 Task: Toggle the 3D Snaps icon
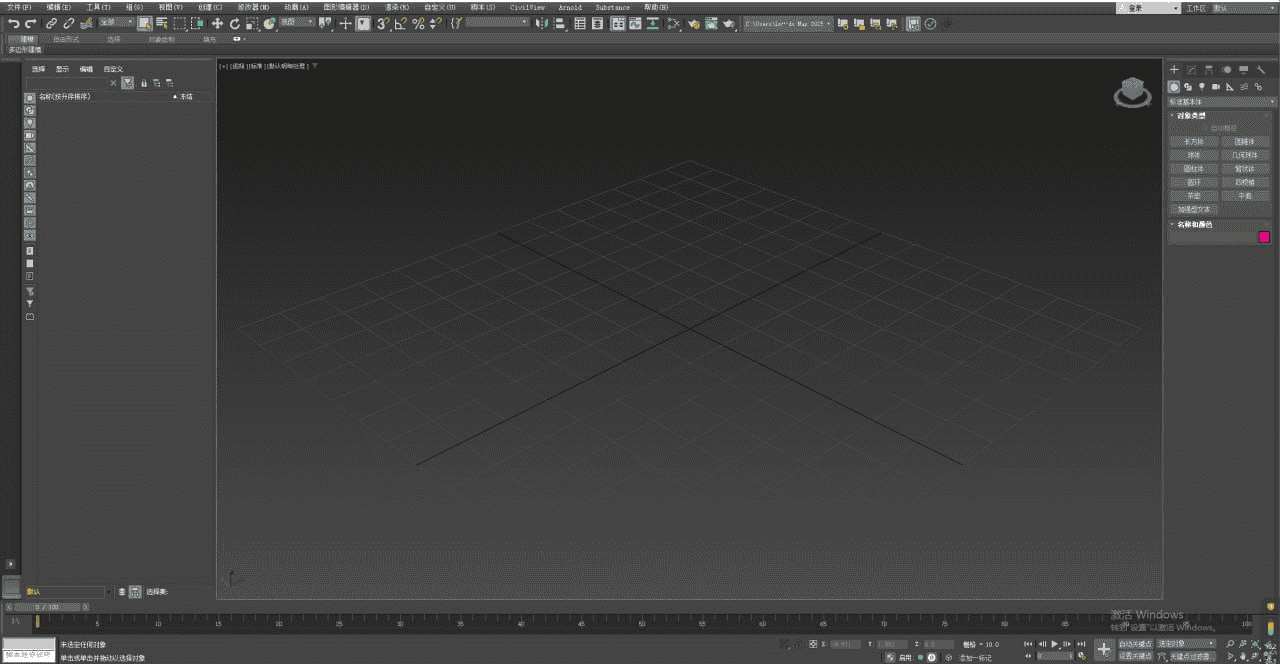383,23
